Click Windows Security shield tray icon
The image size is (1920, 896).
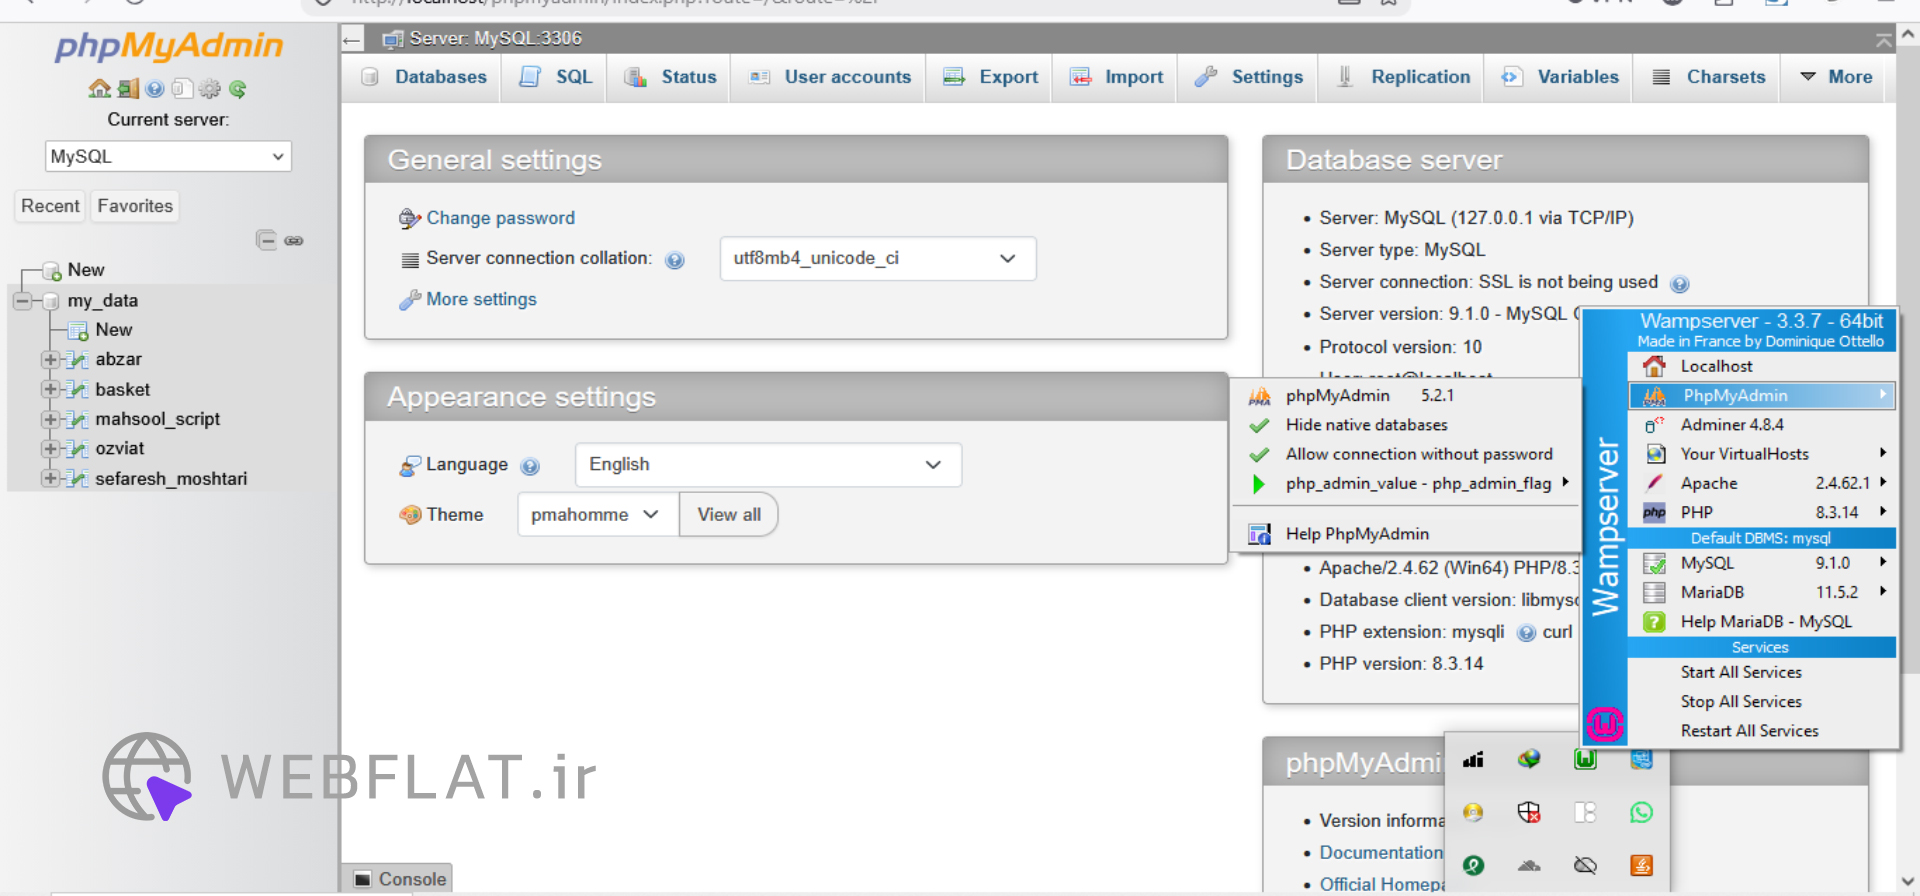[1529, 812]
